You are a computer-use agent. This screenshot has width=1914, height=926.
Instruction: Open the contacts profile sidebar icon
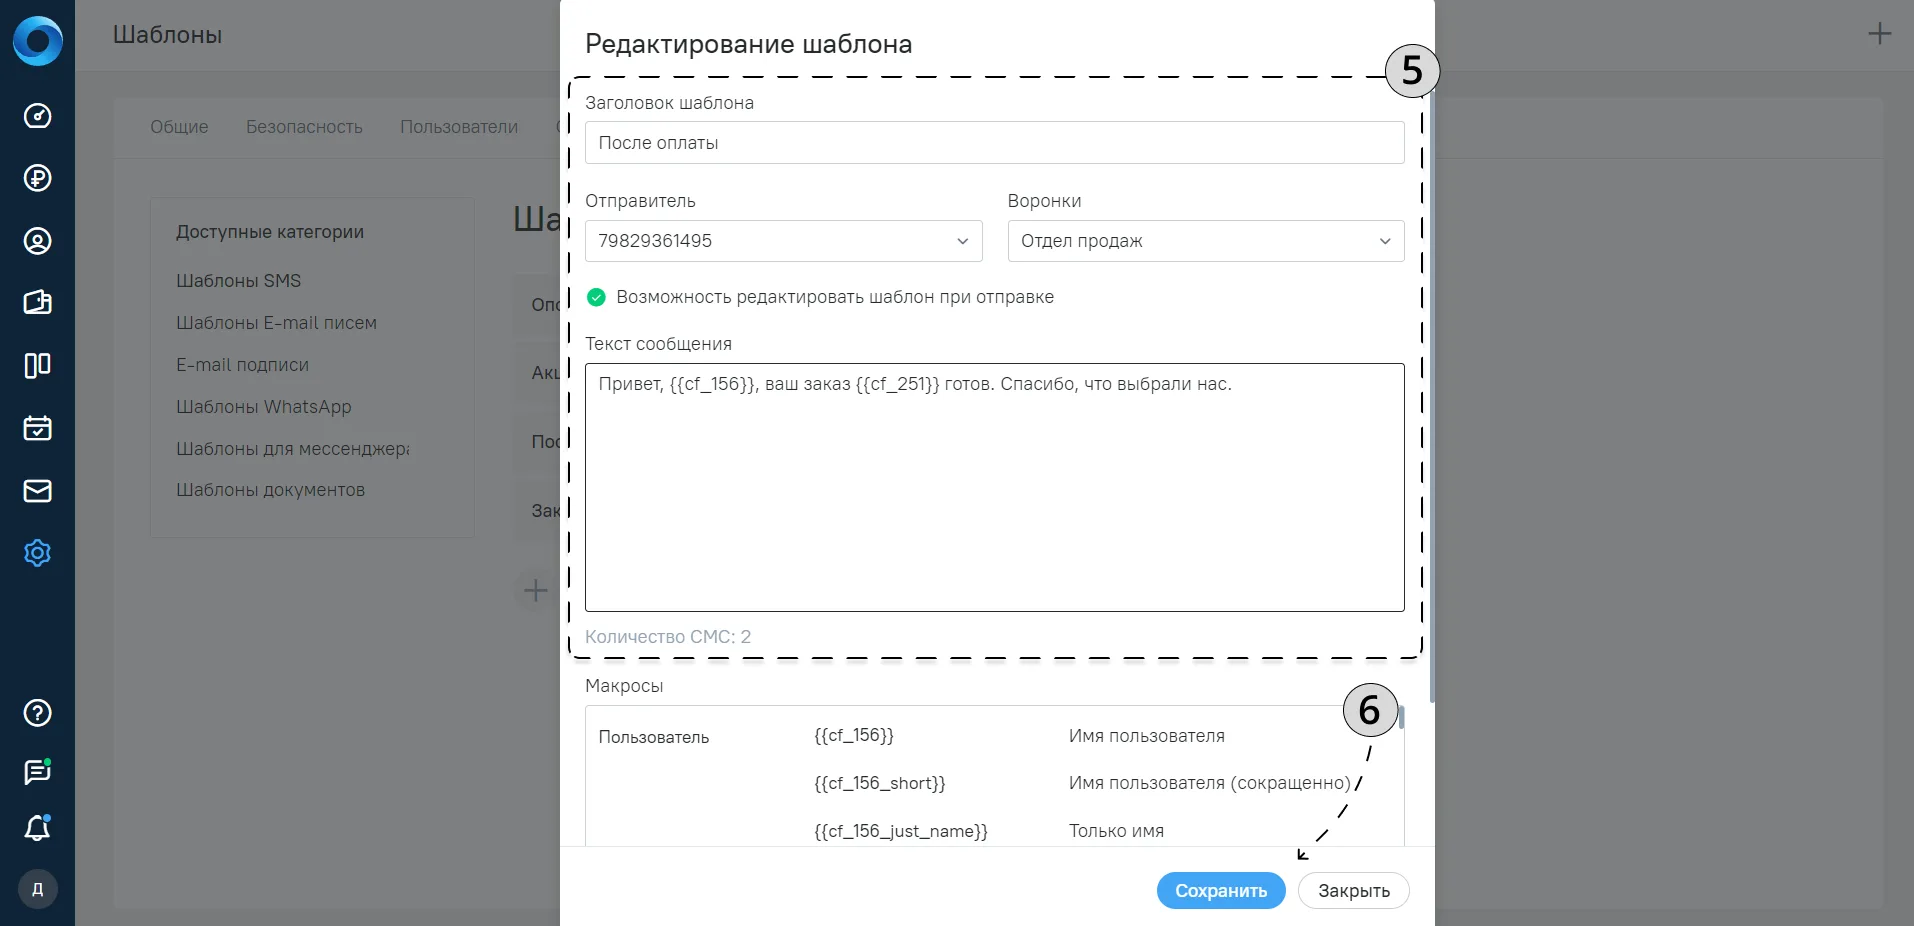coord(37,241)
